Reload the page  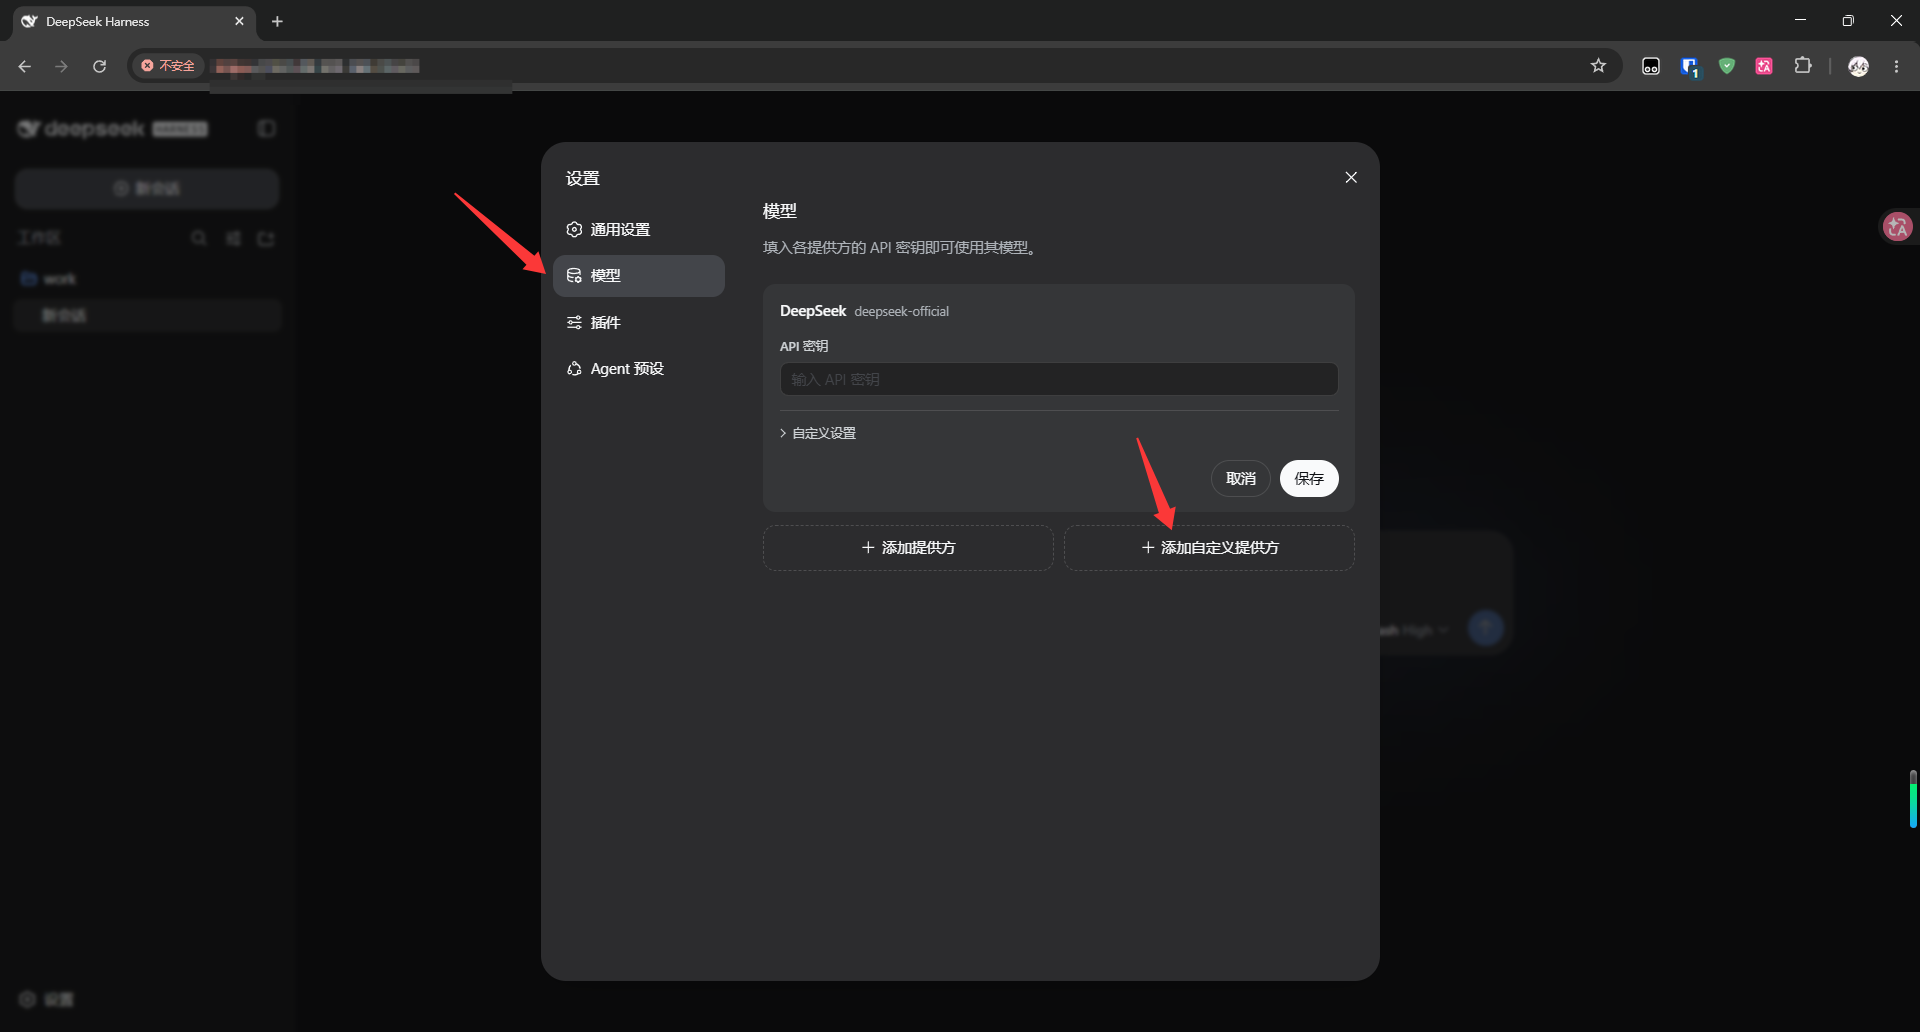coord(99,66)
